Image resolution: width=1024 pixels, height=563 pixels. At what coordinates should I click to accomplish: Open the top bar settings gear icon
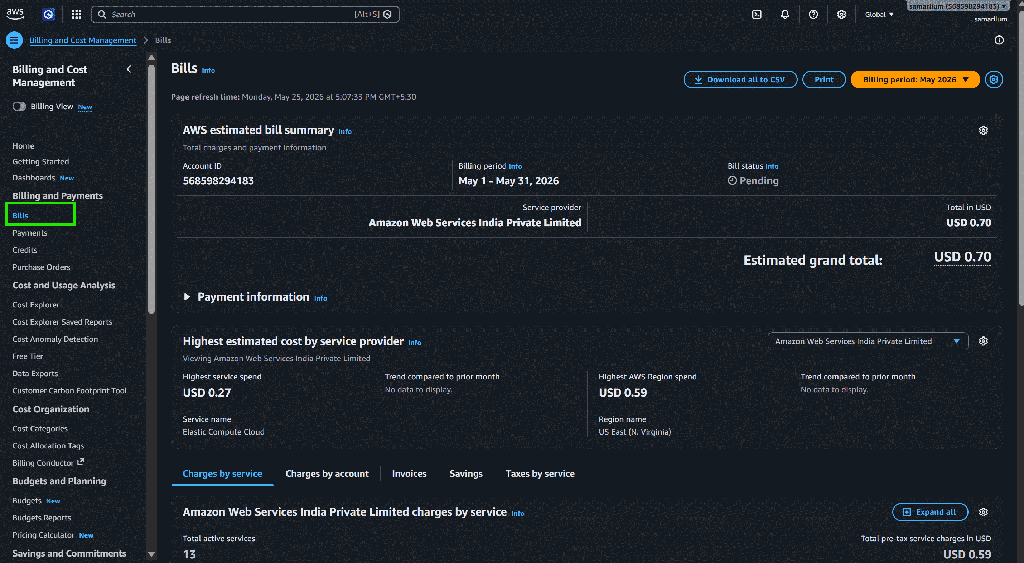click(841, 14)
